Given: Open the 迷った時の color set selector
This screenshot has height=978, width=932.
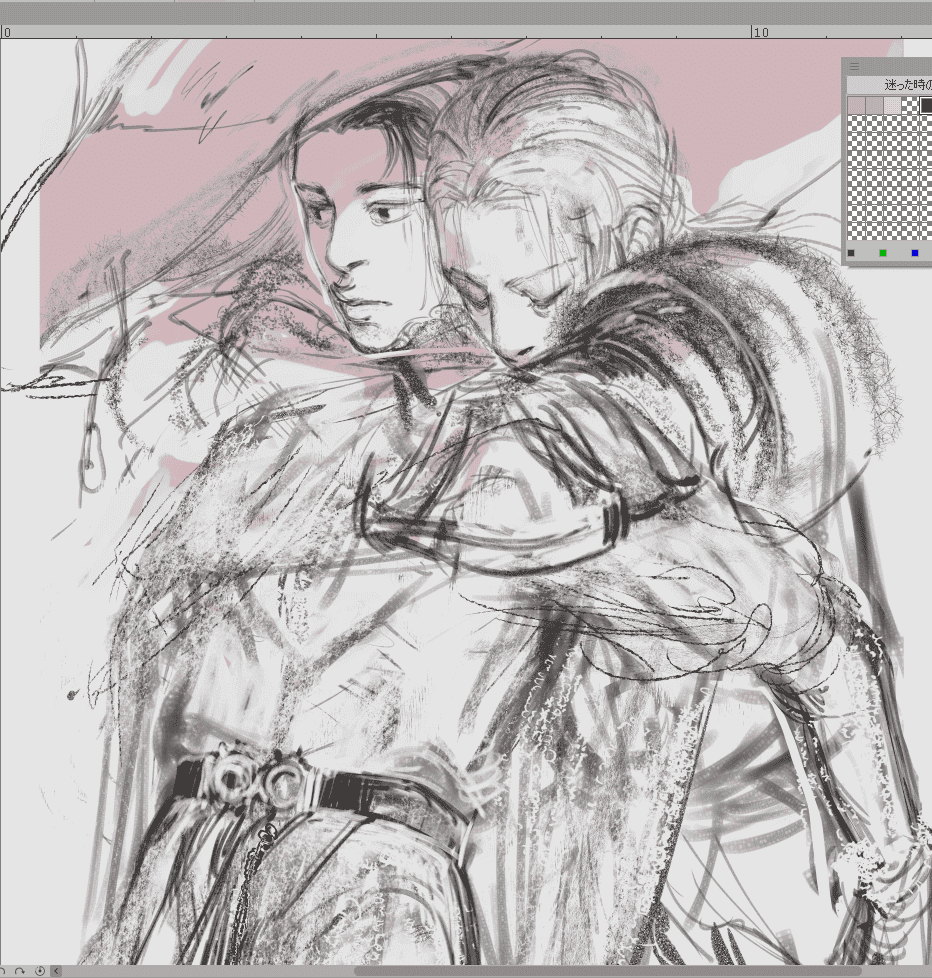Looking at the screenshot, I should 890,83.
